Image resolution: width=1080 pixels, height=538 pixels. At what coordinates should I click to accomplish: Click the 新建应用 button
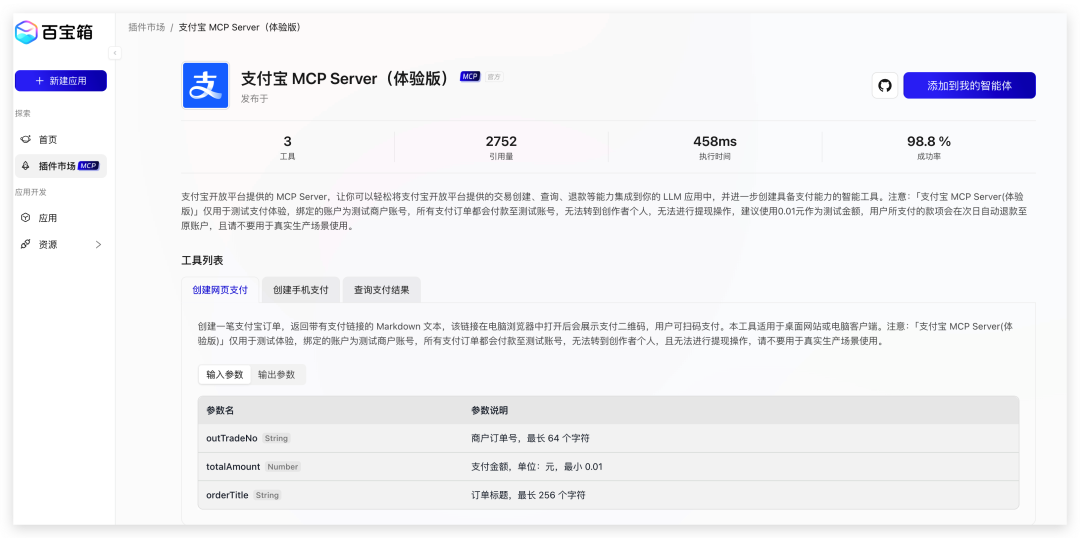(61, 81)
